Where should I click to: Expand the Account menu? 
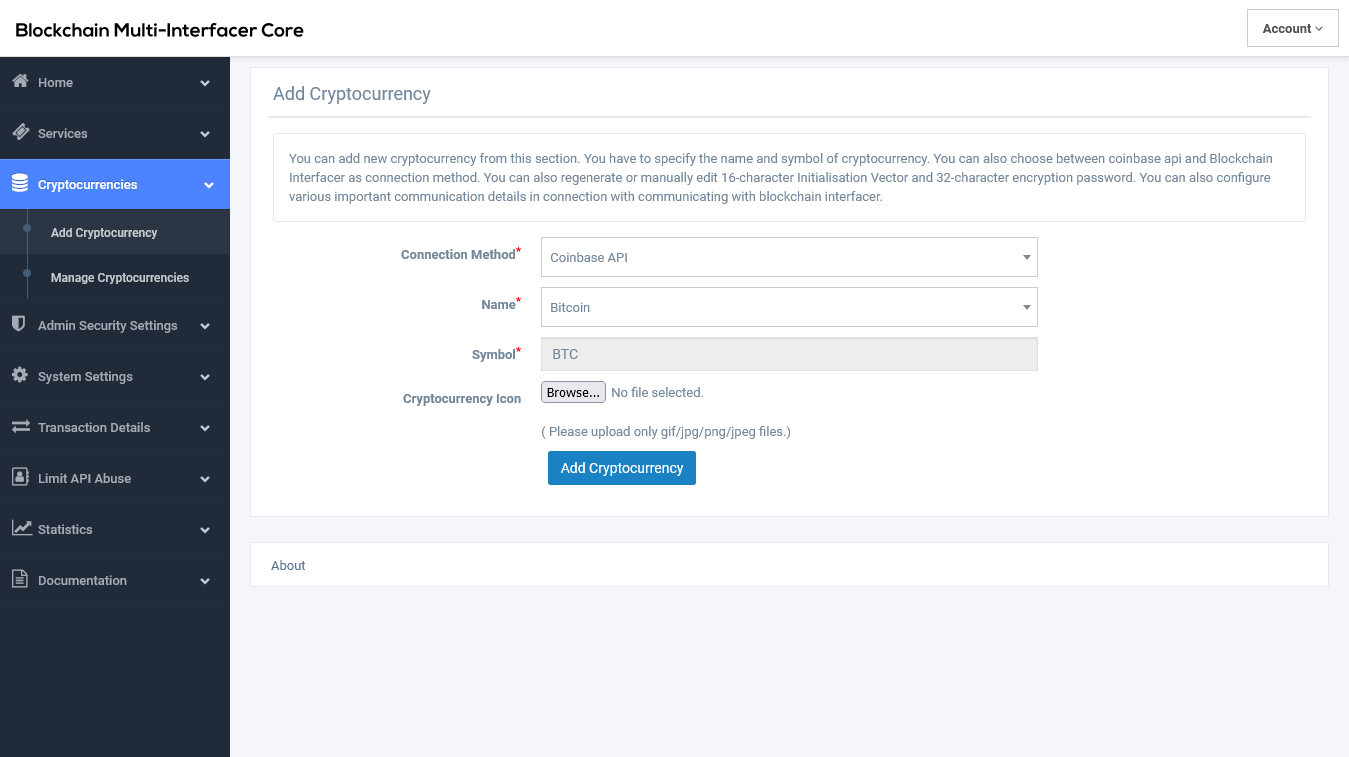[x=1292, y=28]
